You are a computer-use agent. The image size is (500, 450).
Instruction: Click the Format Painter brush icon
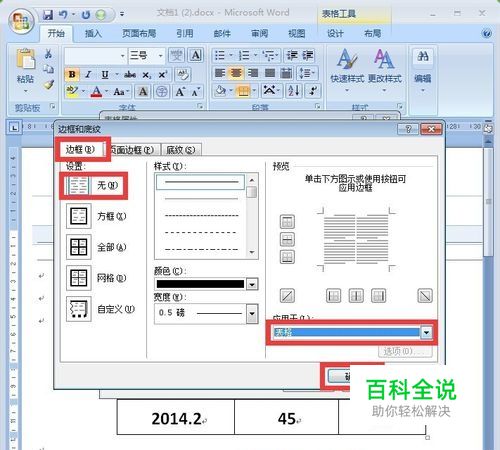[x=49, y=85]
